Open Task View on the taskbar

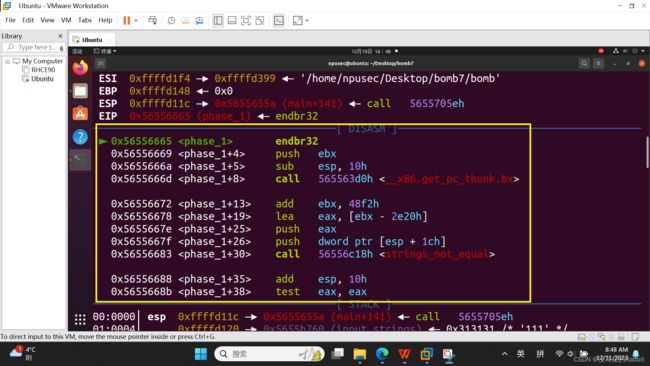coord(338,354)
